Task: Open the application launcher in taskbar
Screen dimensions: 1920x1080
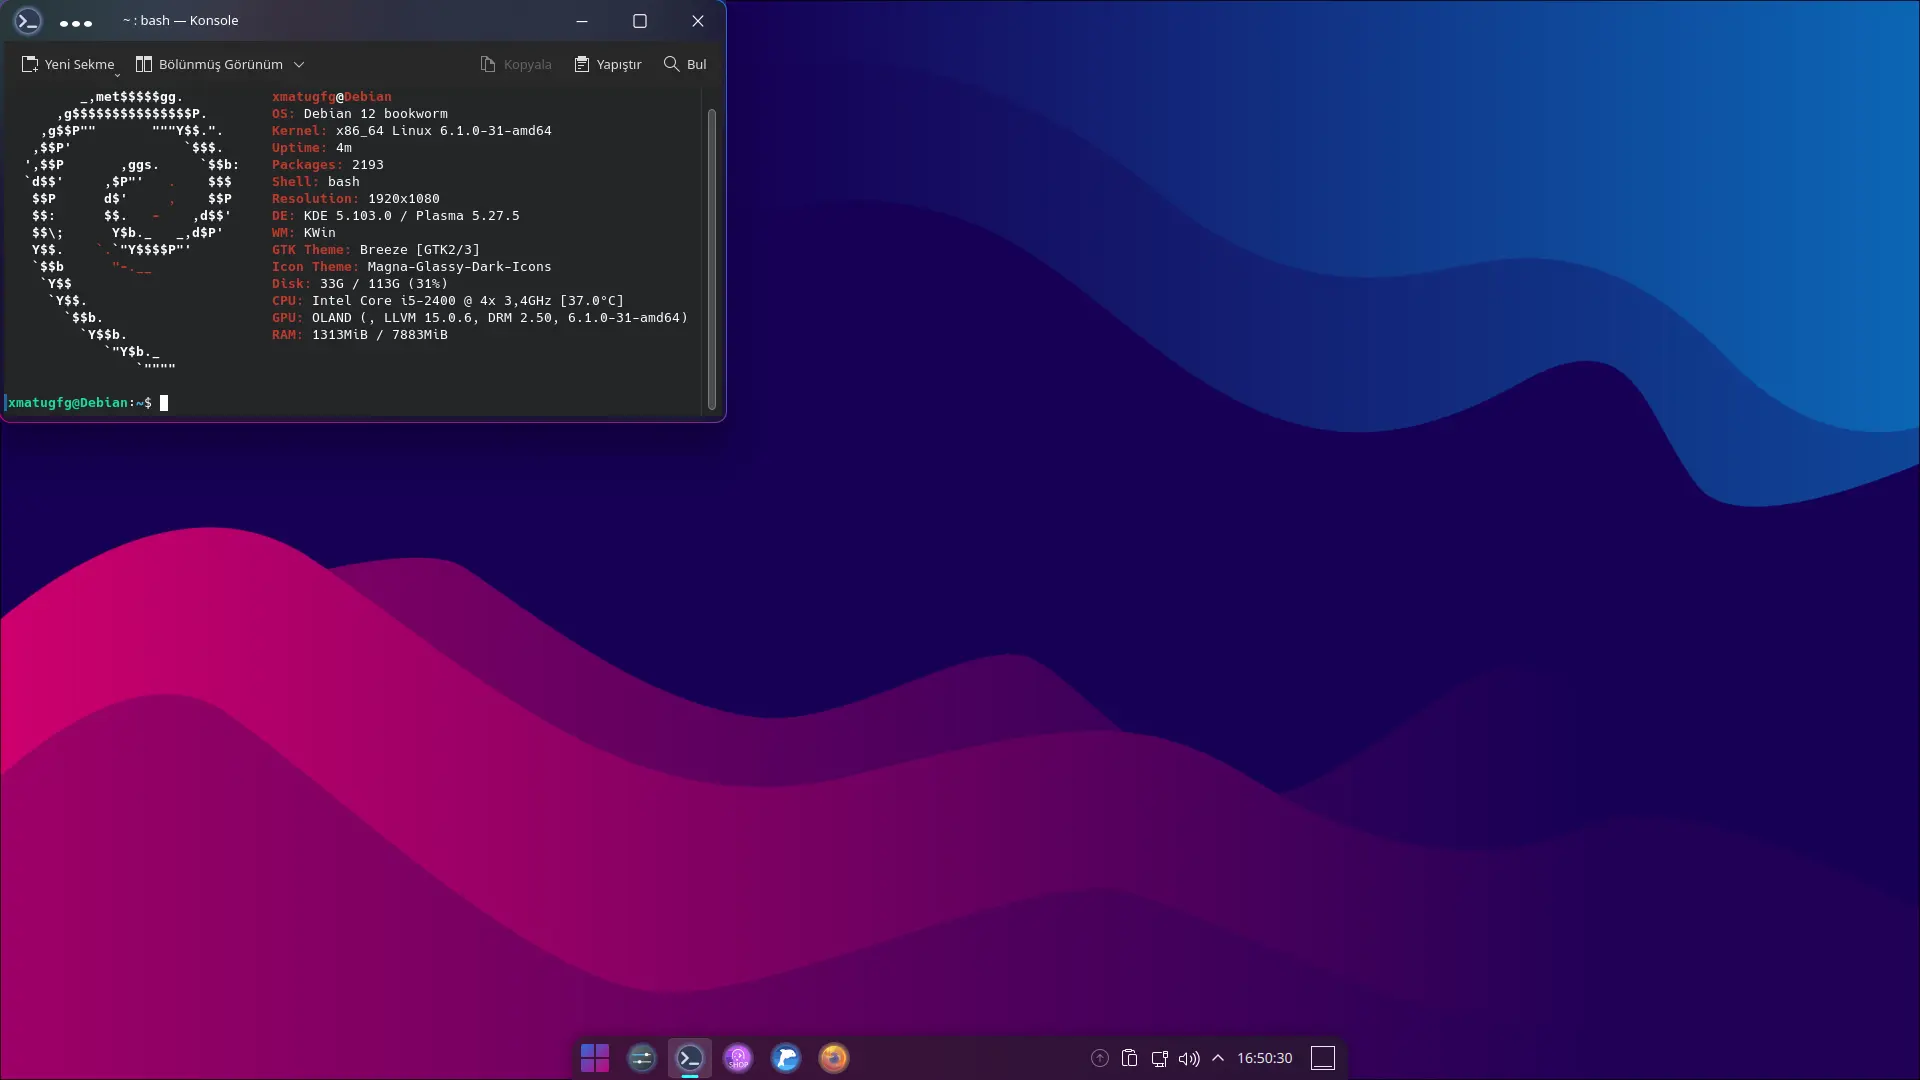Action: pyautogui.click(x=595, y=1058)
